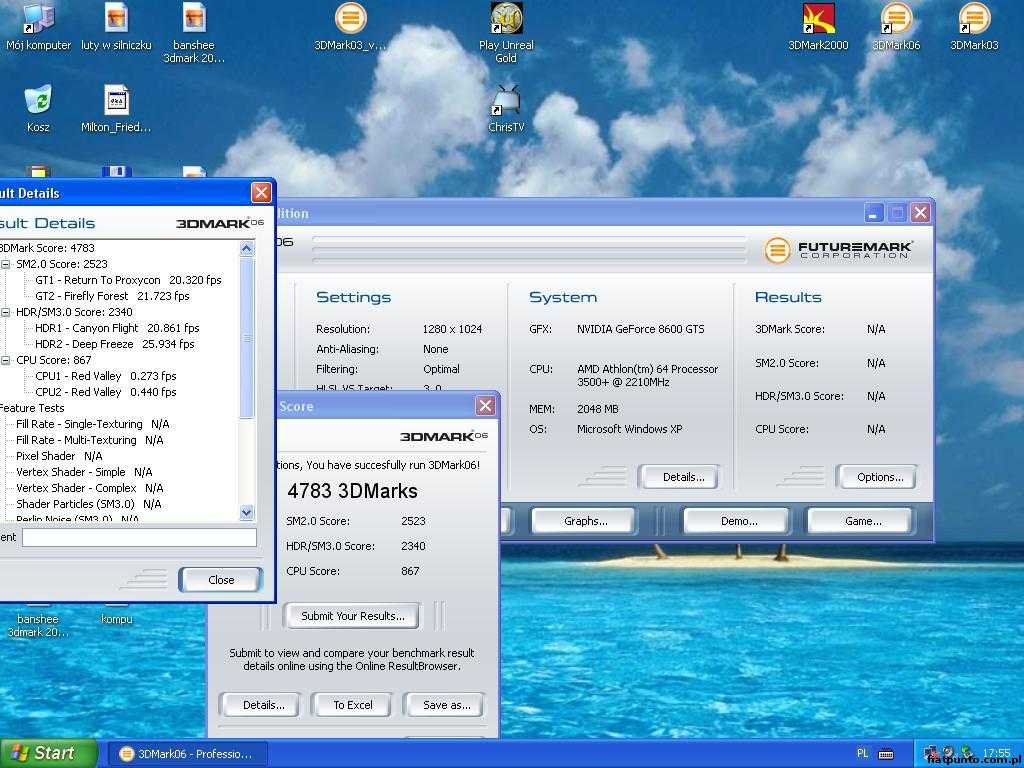This screenshot has width=1024, height=768.
Task: Click the Game... button
Action: coord(861,520)
